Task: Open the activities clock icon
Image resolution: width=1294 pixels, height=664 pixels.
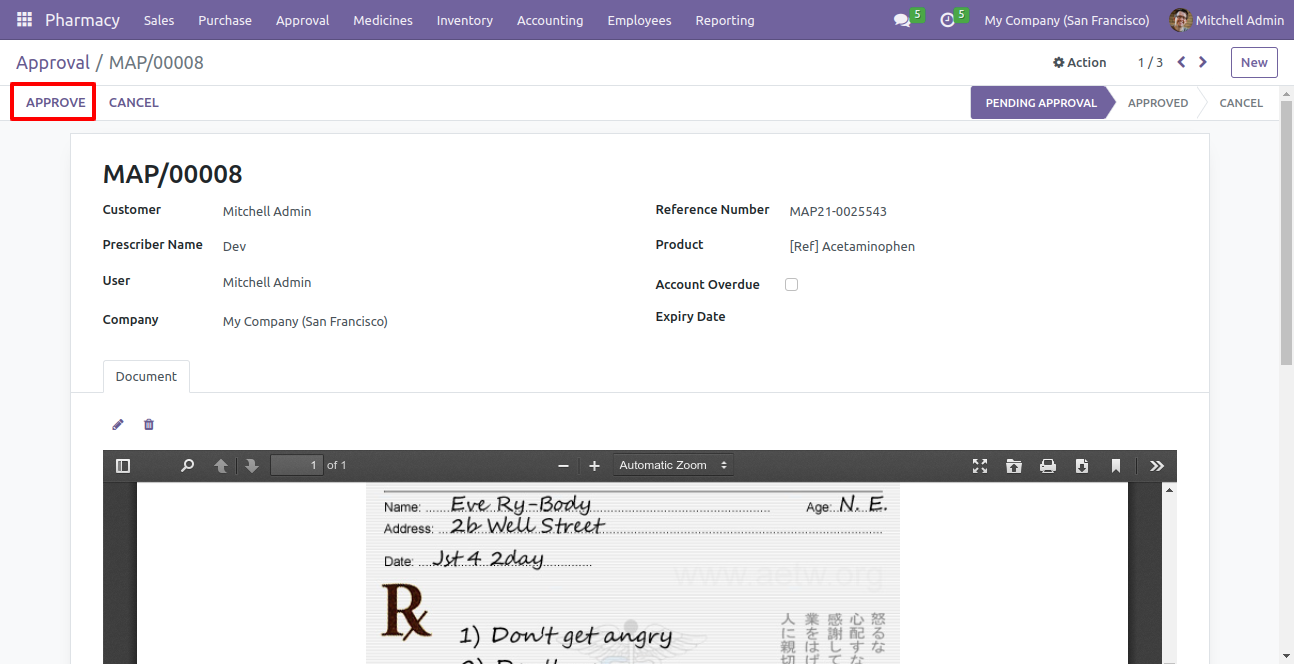Action: (x=948, y=20)
